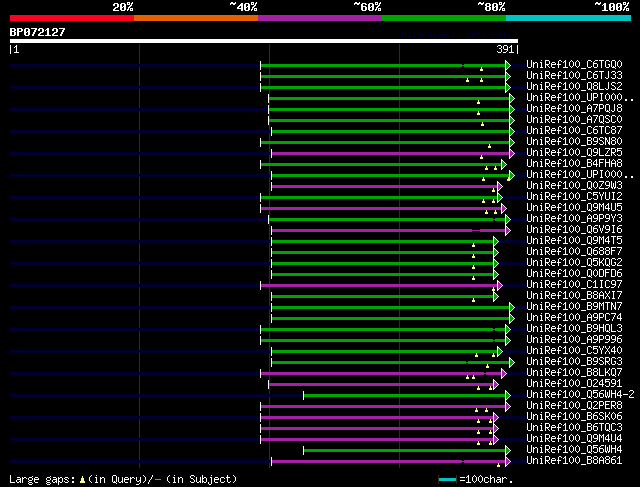Click the green alignment bar of Q9M4T5
This screenshot has height=487, width=640.
tap(382, 242)
